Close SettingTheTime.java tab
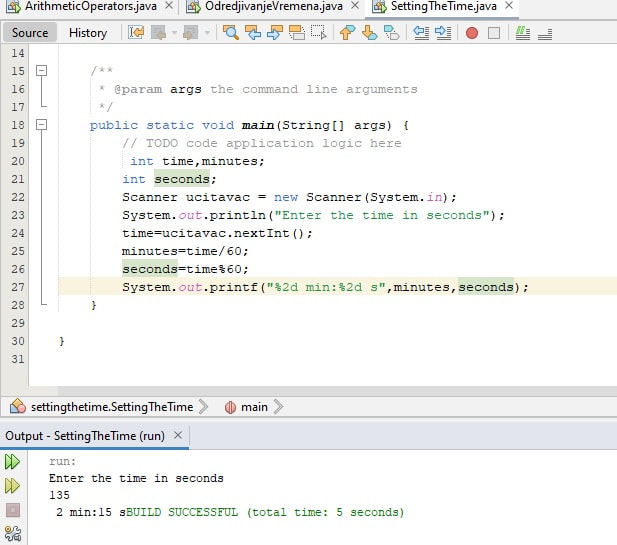The image size is (617, 545). click(x=509, y=6)
